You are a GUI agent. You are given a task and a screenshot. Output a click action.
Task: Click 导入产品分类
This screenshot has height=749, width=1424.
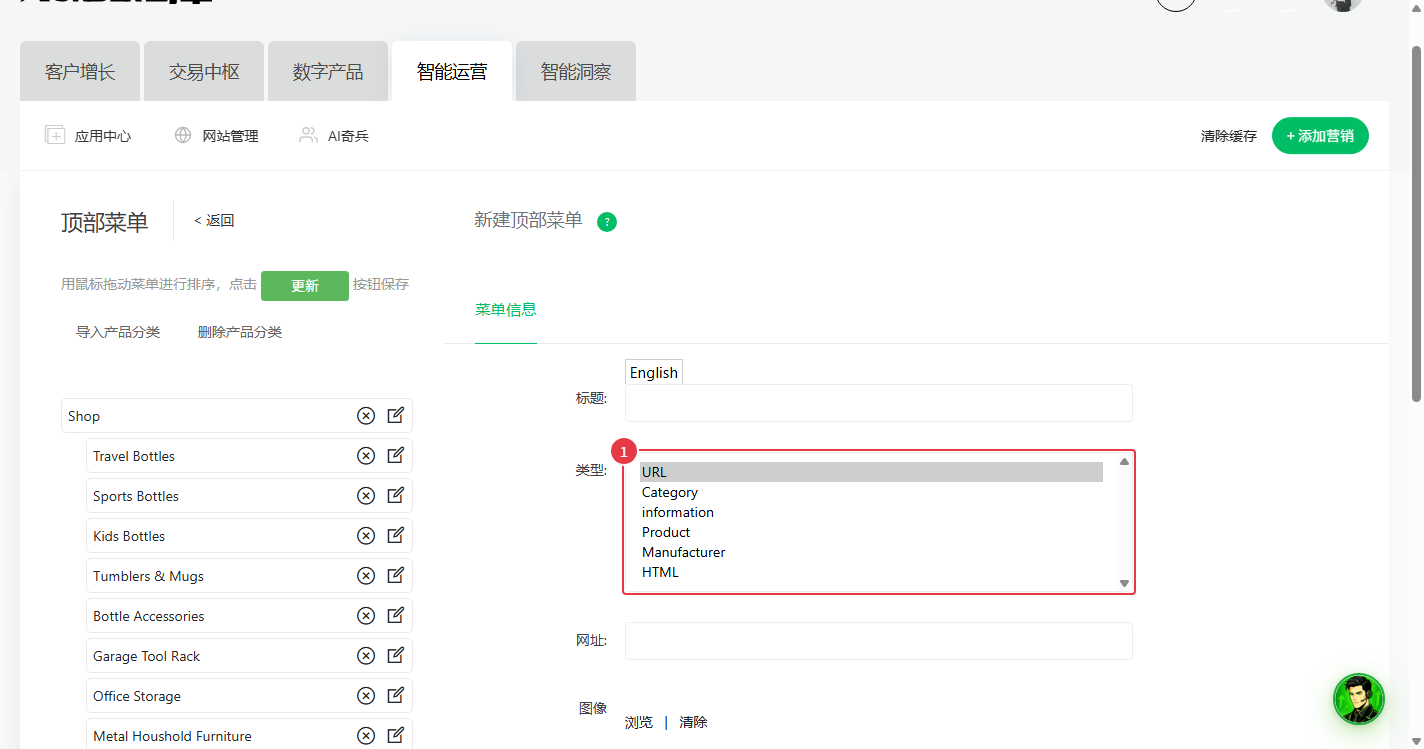[x=118, y=332]
